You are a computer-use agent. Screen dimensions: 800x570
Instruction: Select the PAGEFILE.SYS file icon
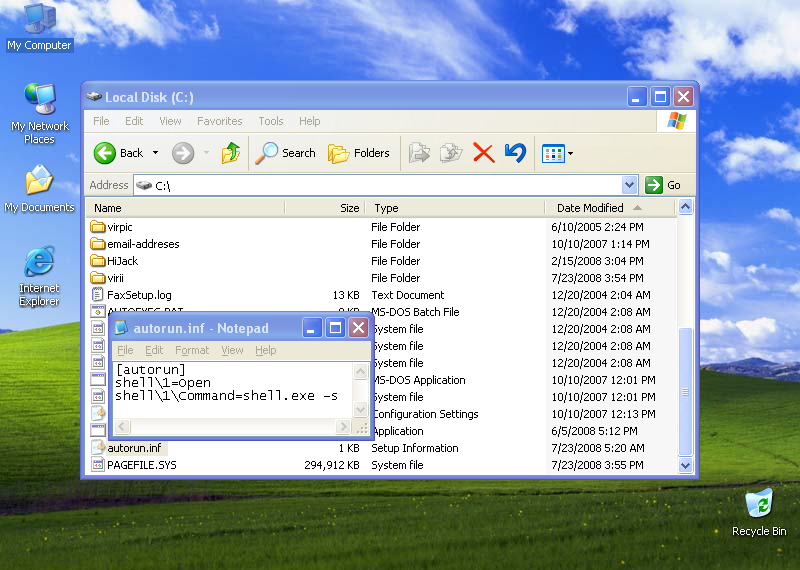[x=97, y=464]
